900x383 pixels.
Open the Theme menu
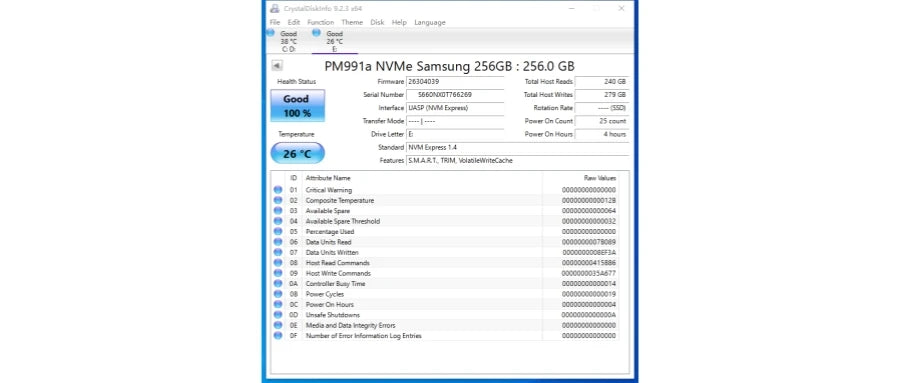pyautogui.click(x=352, y=22)
